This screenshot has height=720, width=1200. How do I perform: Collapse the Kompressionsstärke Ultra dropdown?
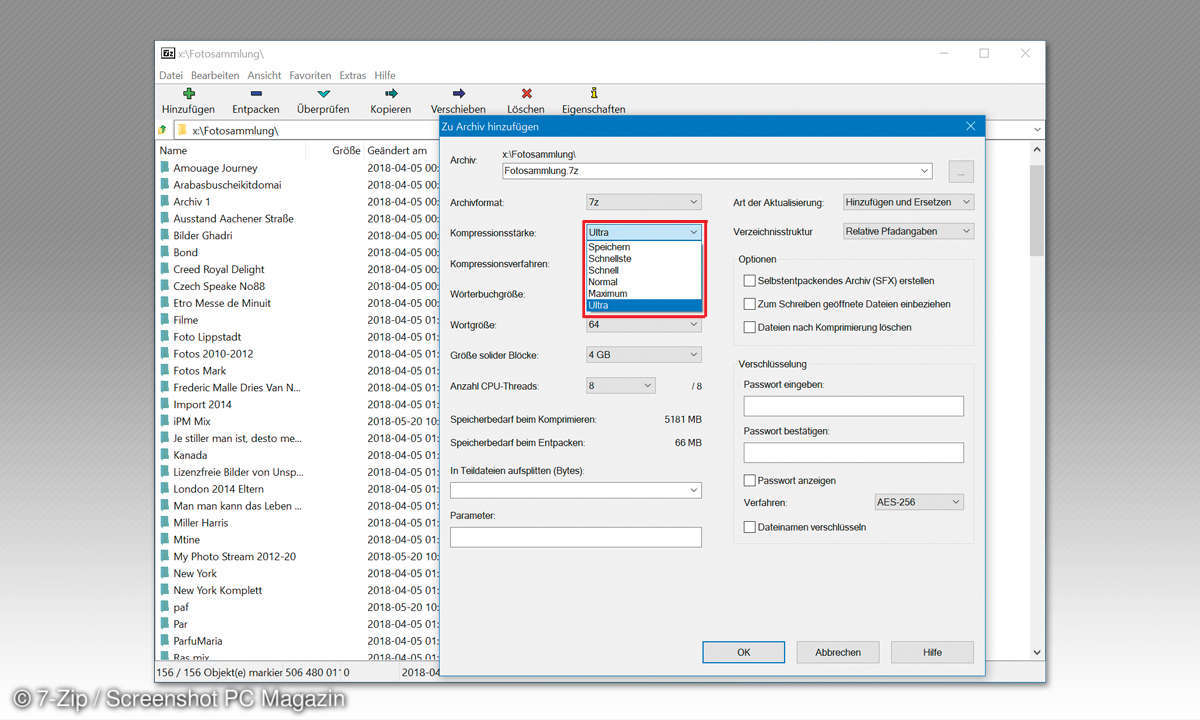coord(643,232)
